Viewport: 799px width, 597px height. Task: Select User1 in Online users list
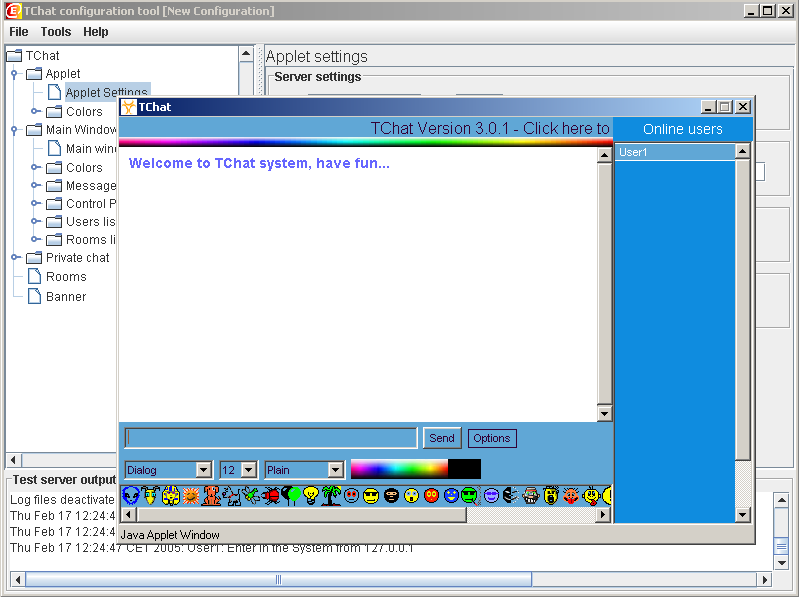(675, 152)
